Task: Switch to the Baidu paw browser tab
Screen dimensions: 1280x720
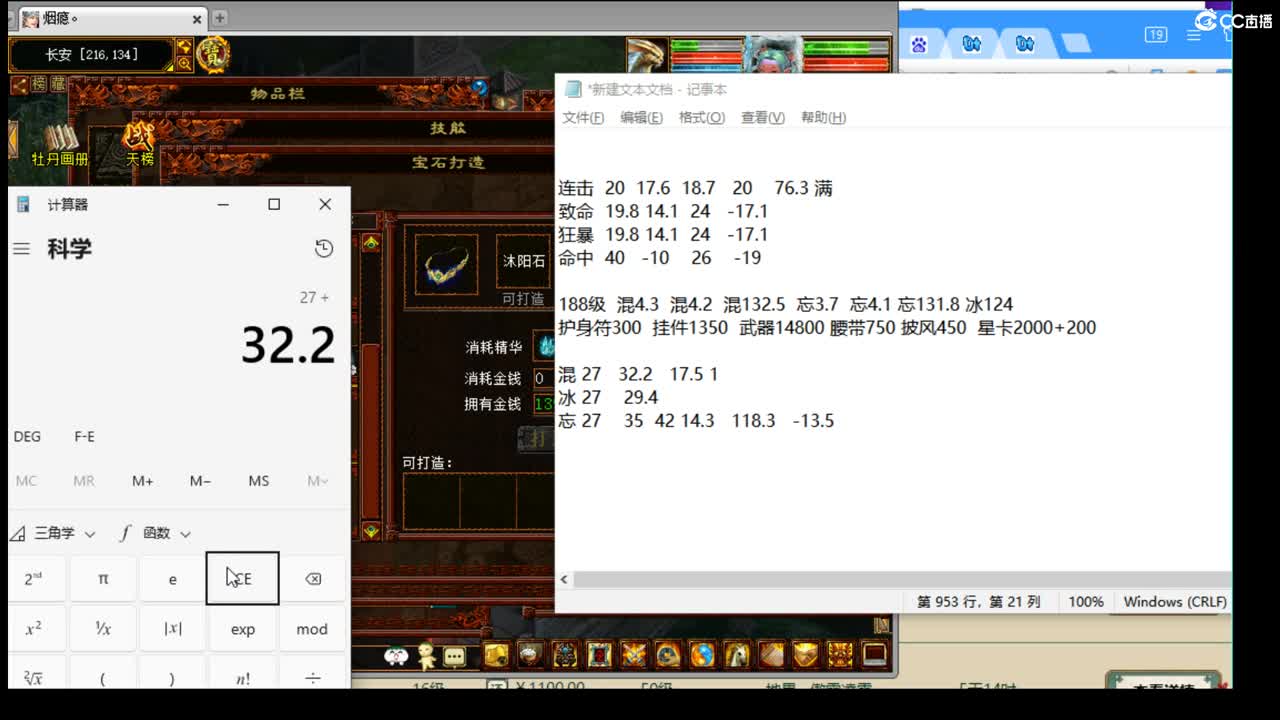Action: click(x=919, y=44)
